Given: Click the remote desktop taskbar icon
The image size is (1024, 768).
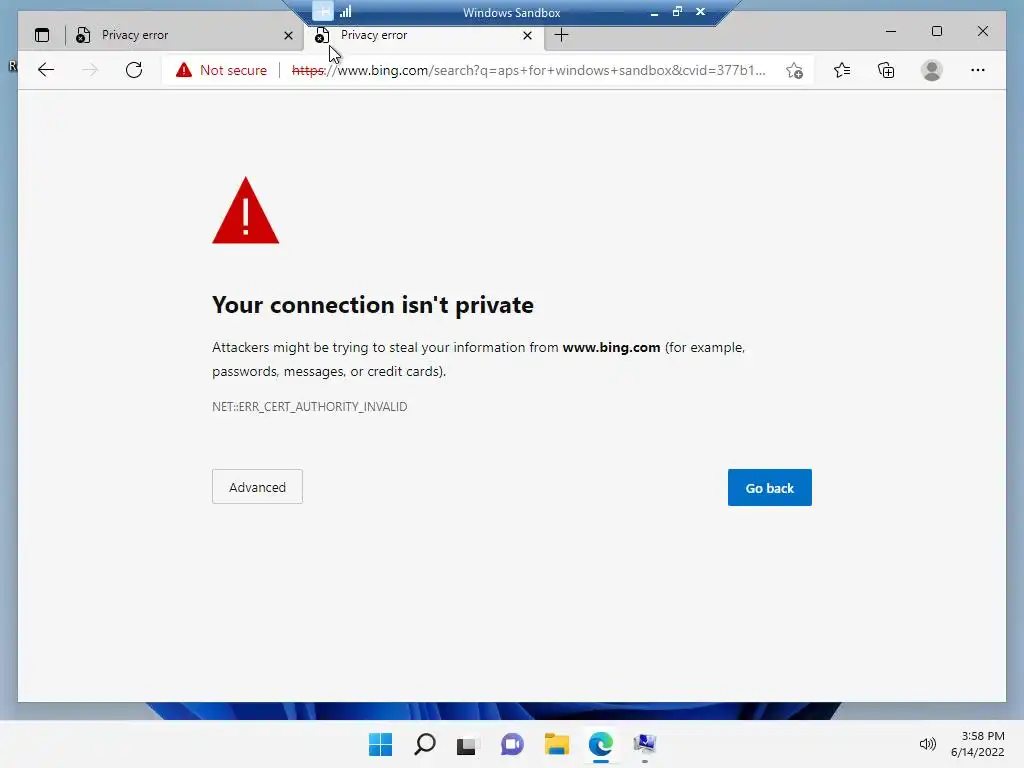Looking at the screenshot, I should coord(645,744).
